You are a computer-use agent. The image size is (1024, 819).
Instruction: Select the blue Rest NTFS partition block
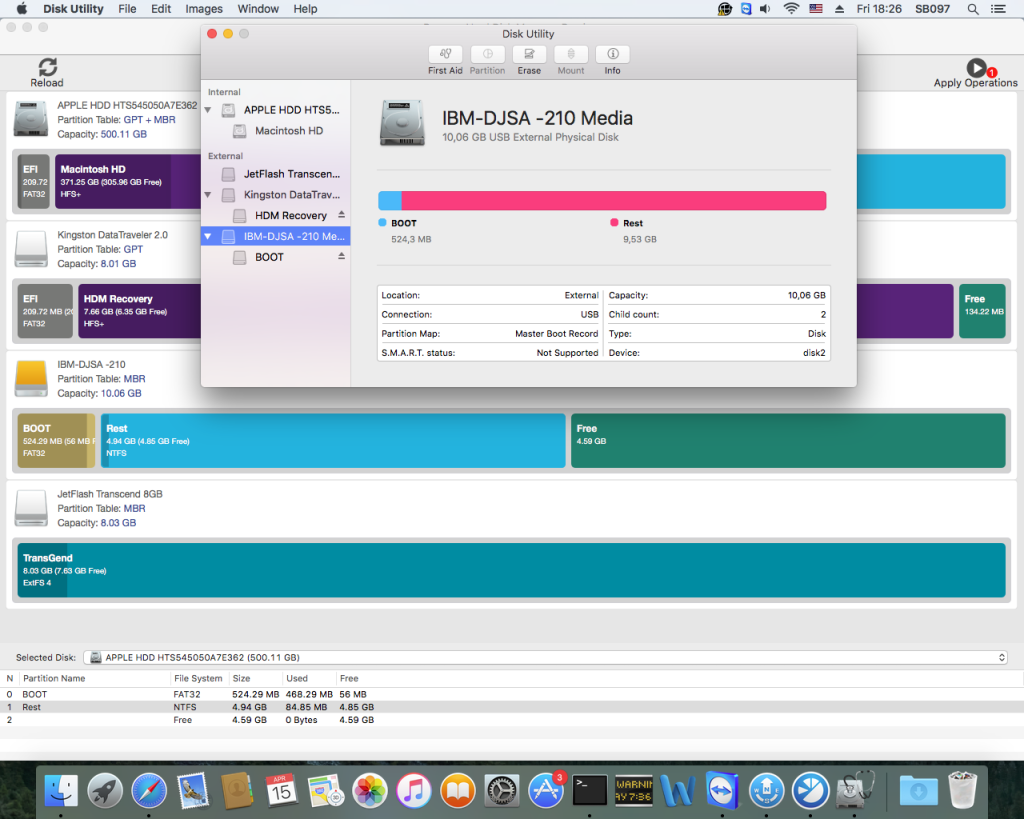pyautogui.click(x=333, y=440)
